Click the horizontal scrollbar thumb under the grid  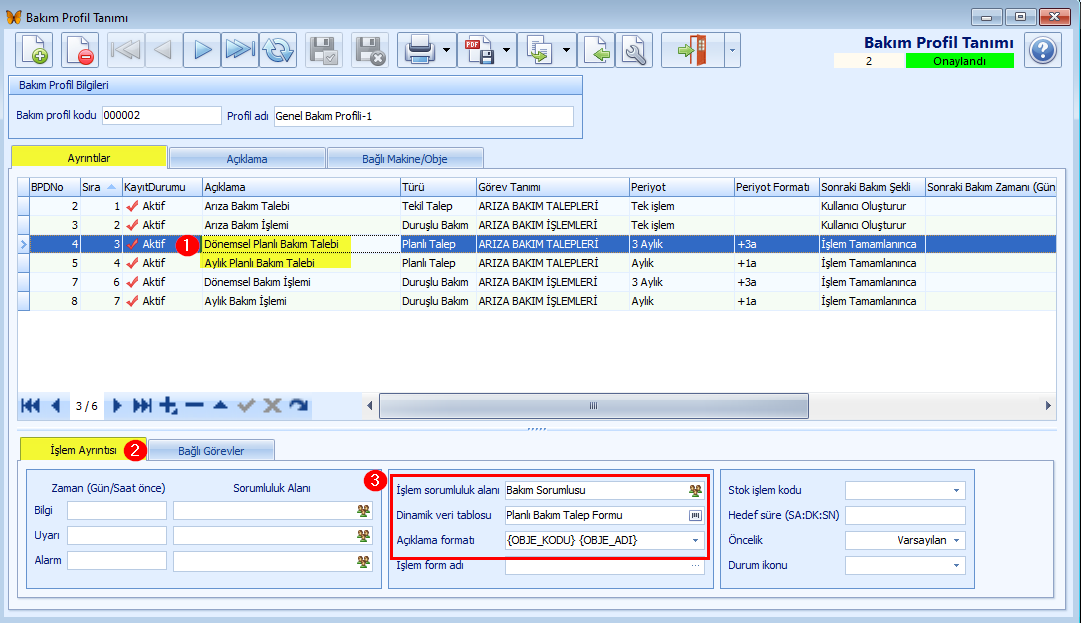[x=594, y=406]
